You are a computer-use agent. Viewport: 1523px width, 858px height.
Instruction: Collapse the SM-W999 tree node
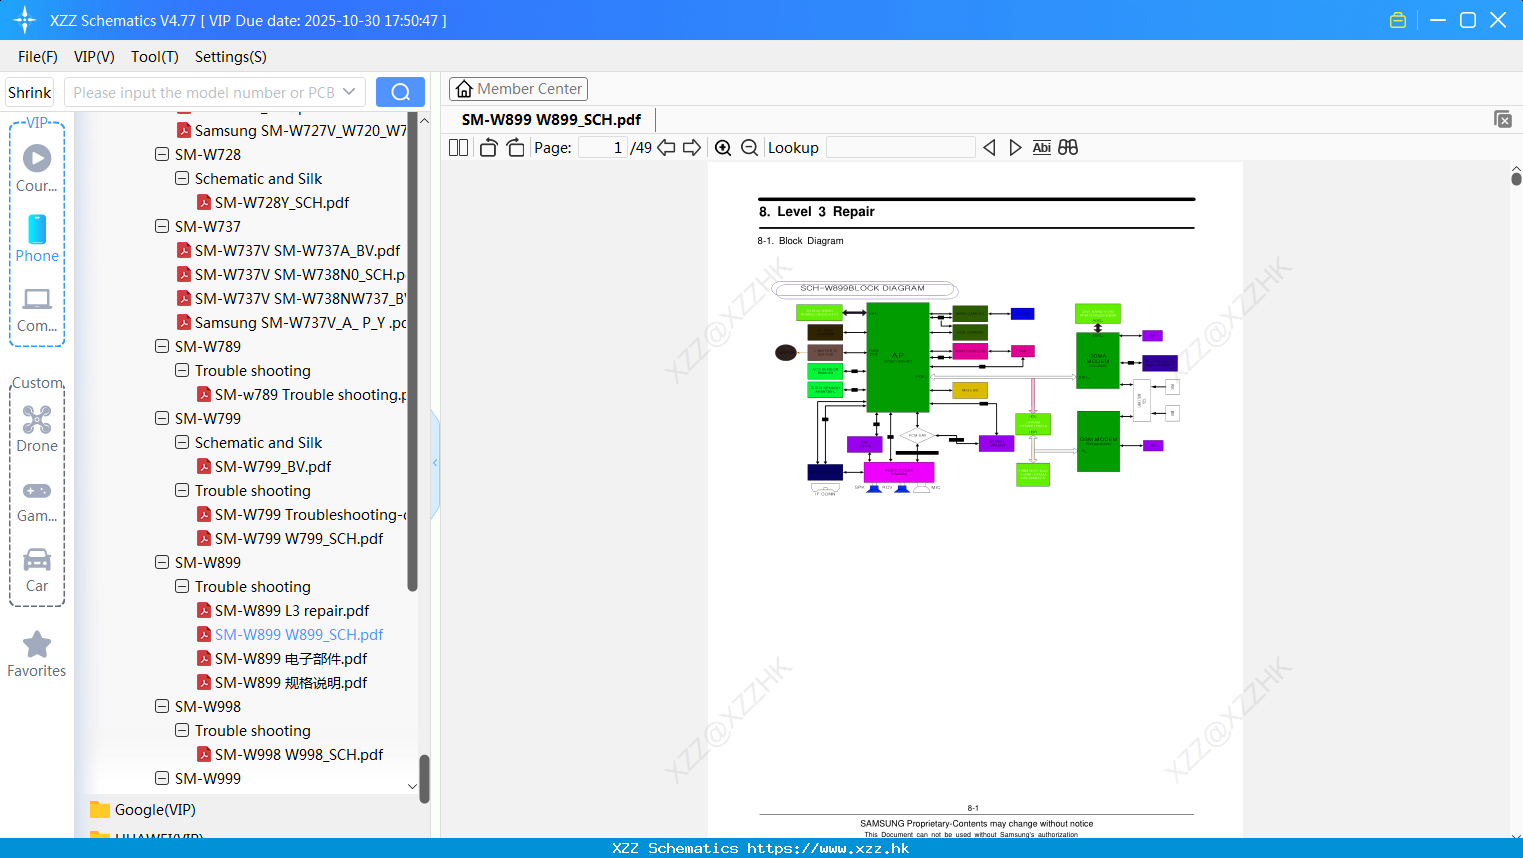pos(162,778)
